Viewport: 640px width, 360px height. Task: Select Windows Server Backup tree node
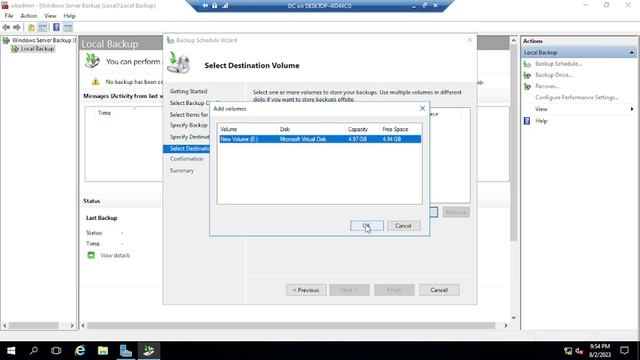pos(41,40)
